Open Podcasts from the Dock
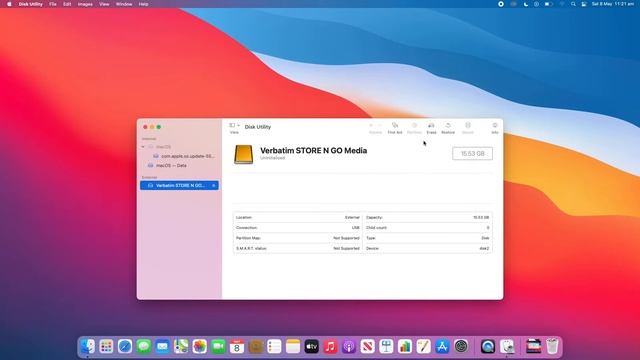This screenshot has height=360, width=640. tap(349, 347)
